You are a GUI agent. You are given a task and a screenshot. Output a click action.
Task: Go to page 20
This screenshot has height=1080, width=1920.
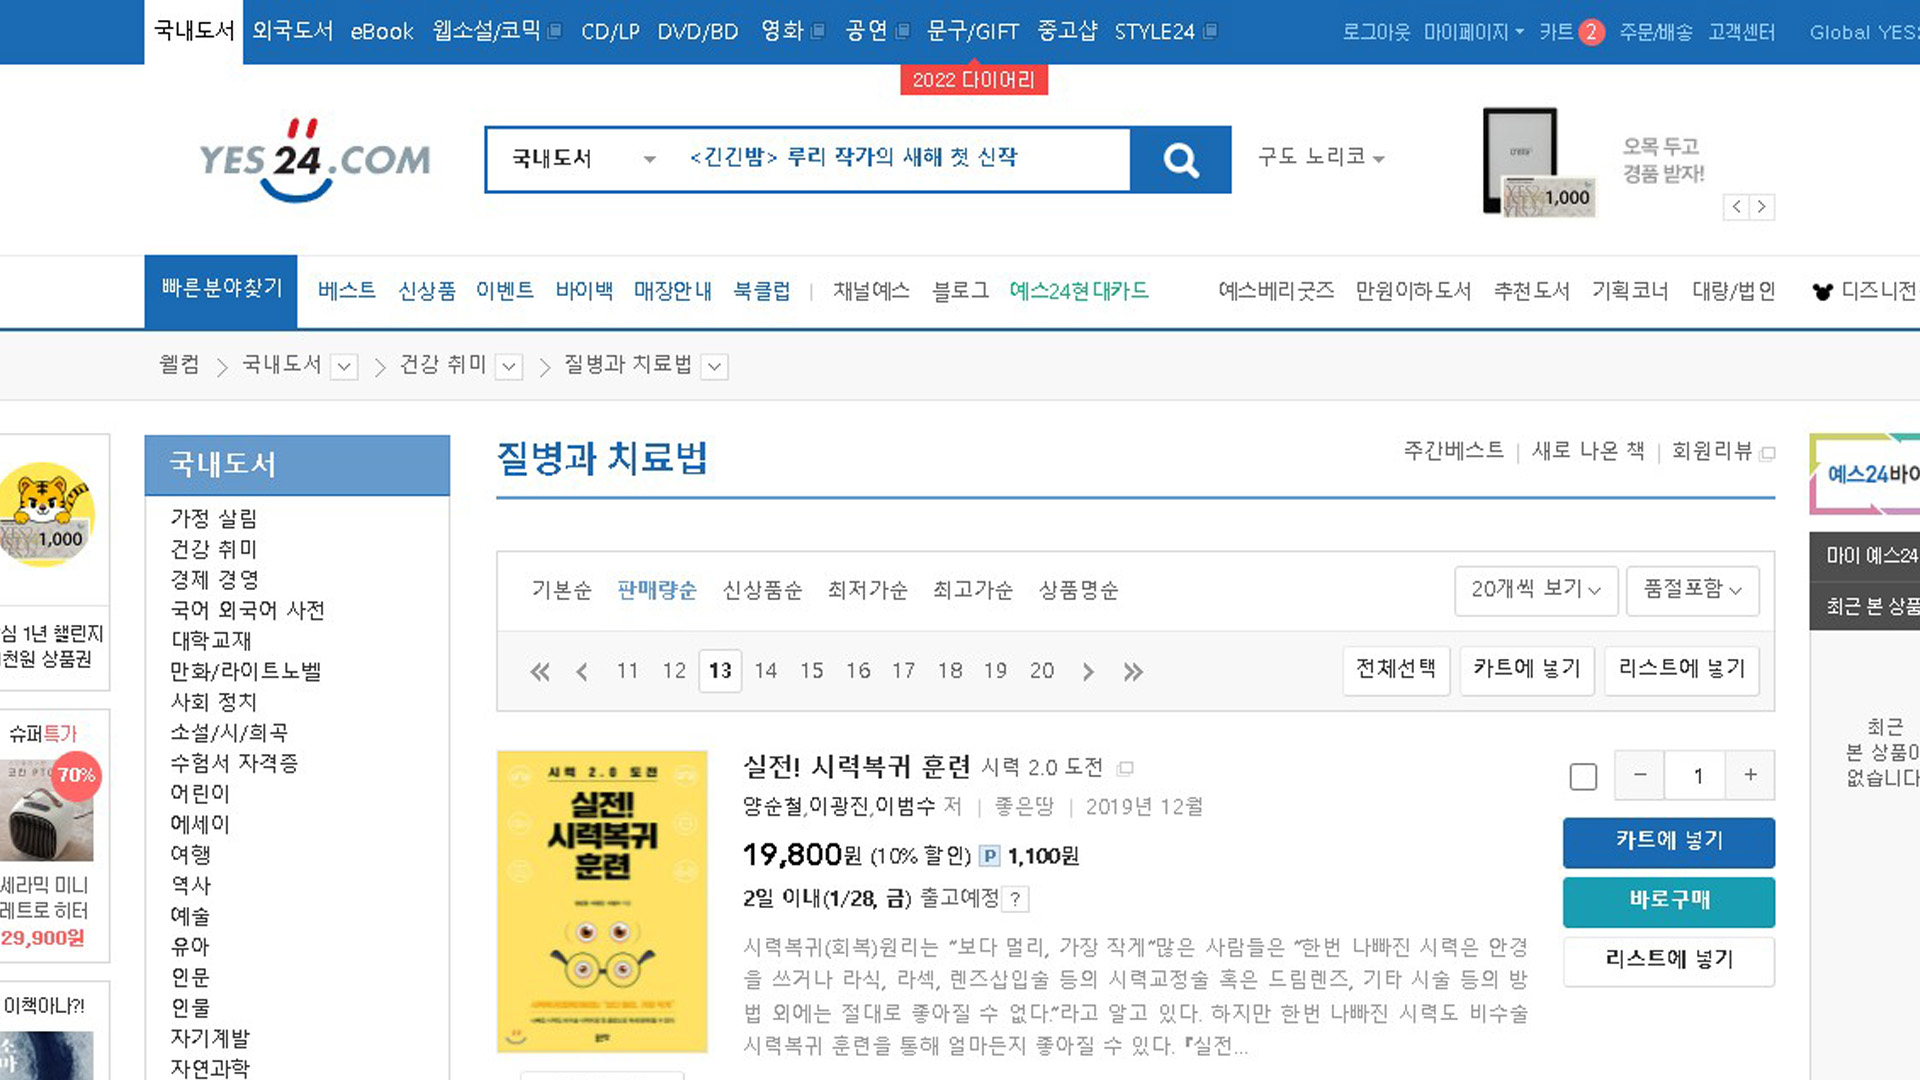click(1042, 671)
